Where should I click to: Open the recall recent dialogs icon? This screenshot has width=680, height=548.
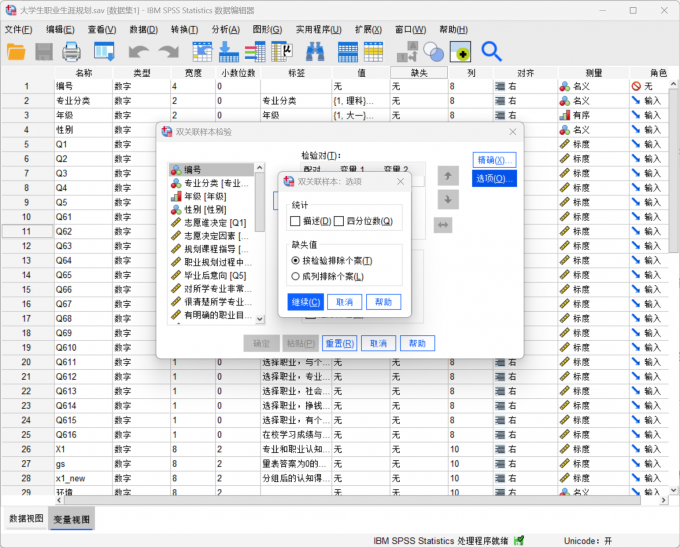click(104, 52)
